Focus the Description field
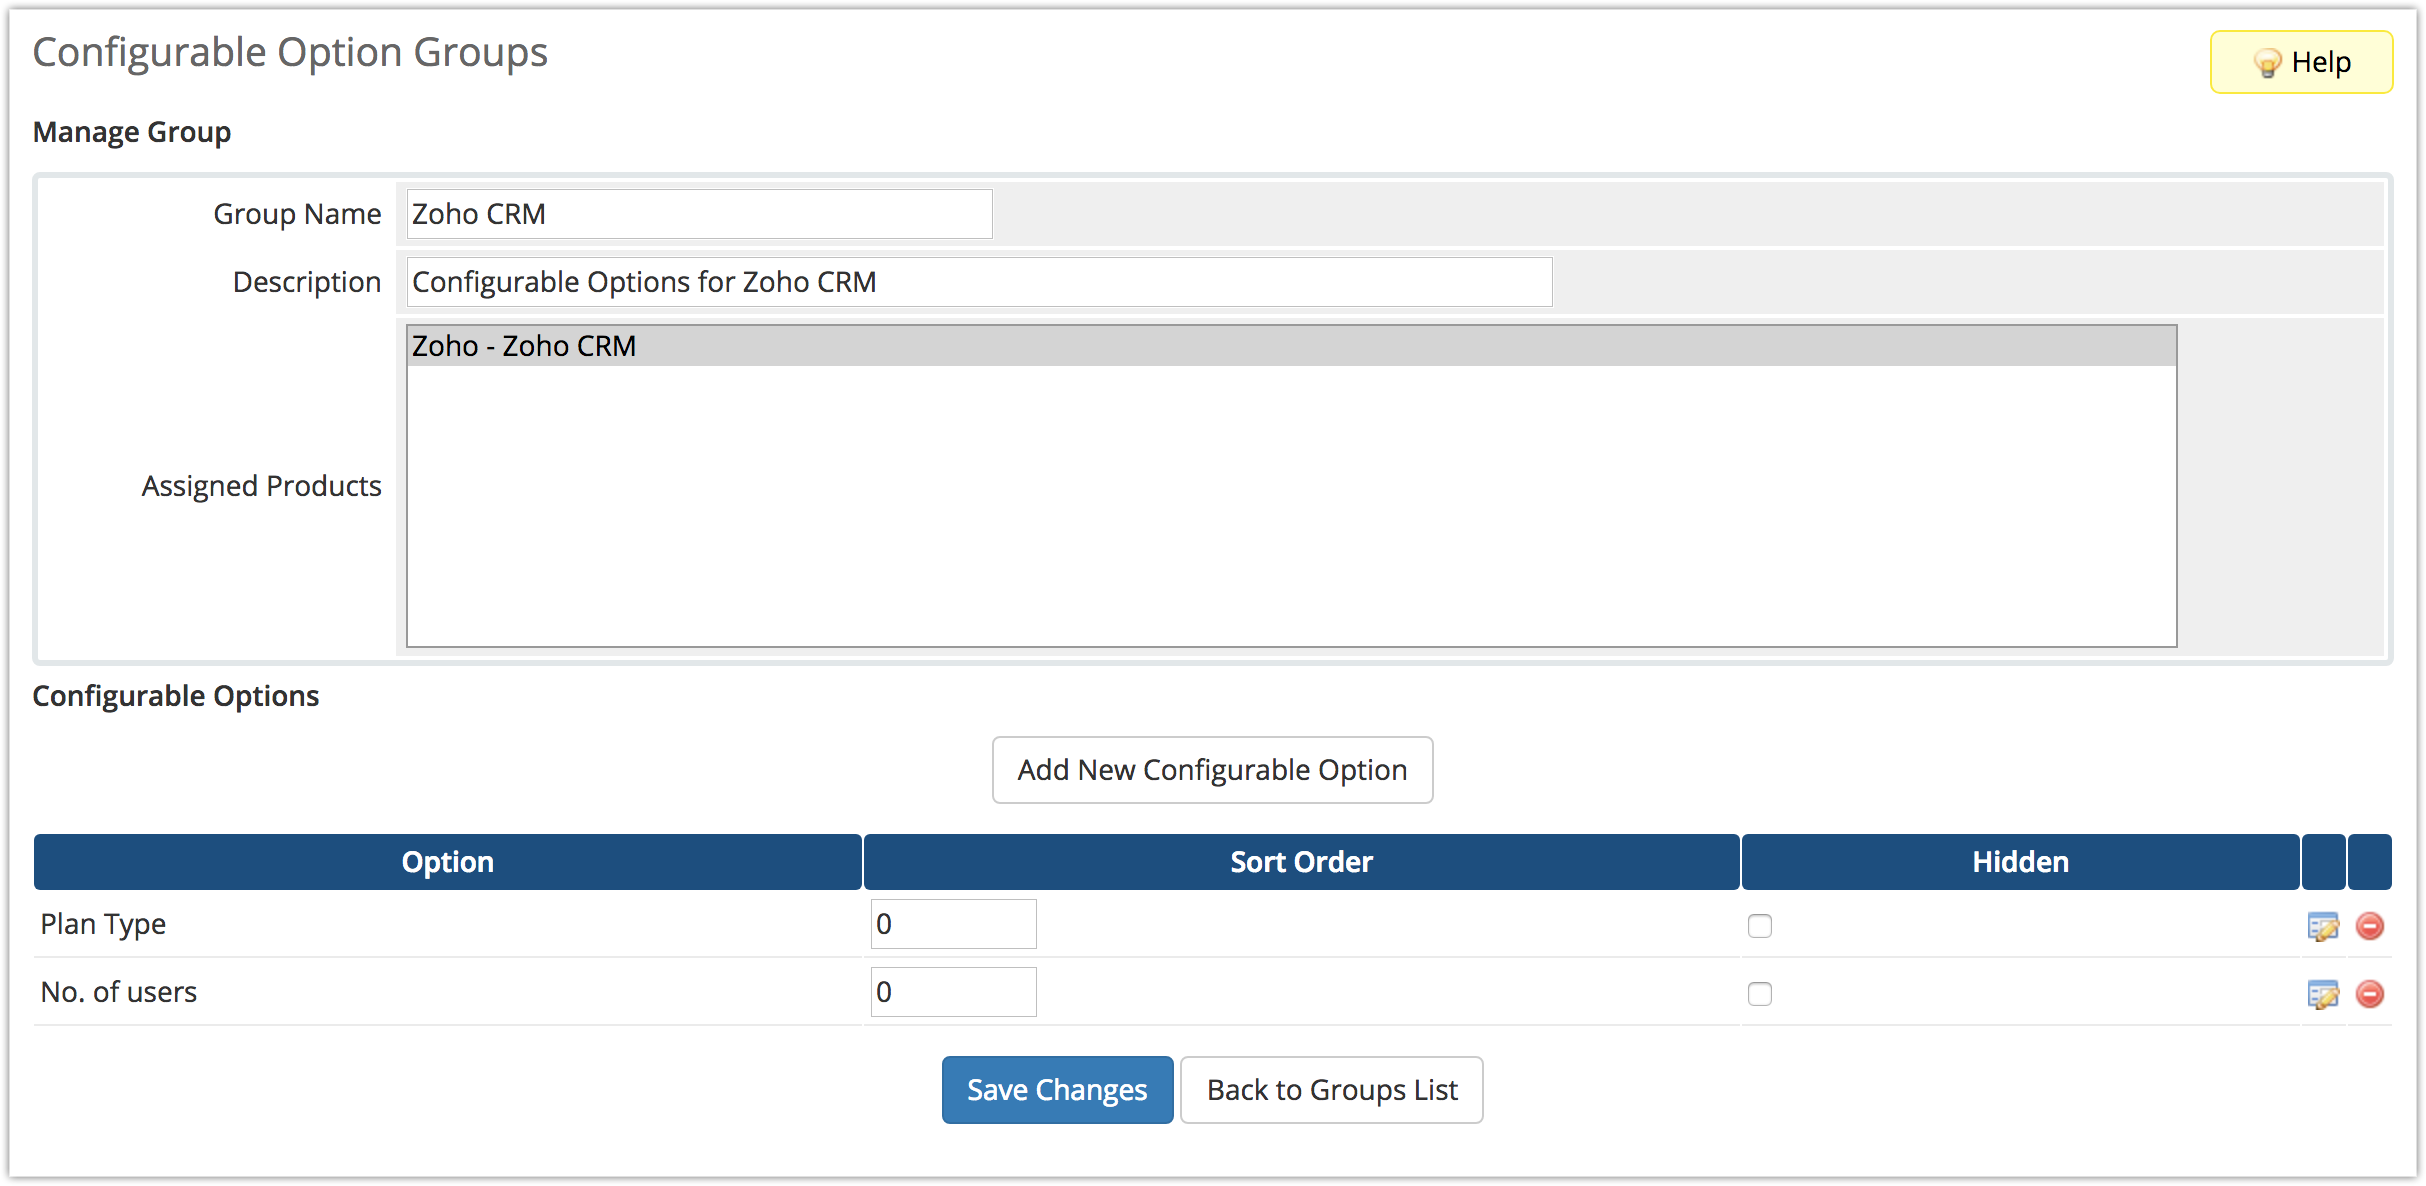2426x1186 pixels. (979, 282)
